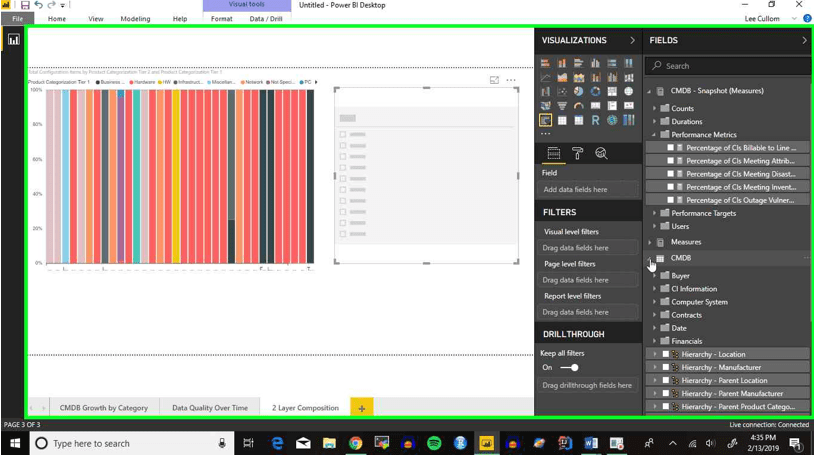Check Hierarchy - Manufacturer field
Image resolution: width=815 pixels, height=456 pixels.
point(665,367)
